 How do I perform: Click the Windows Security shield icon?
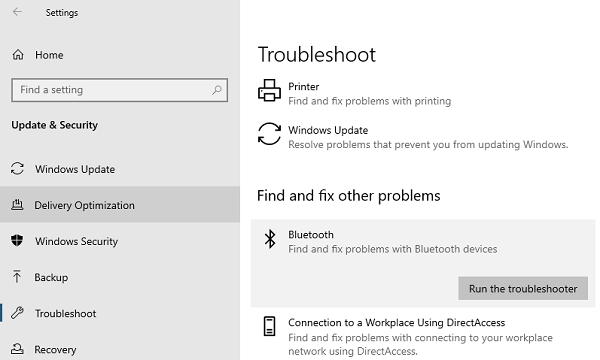click(17, 241)
